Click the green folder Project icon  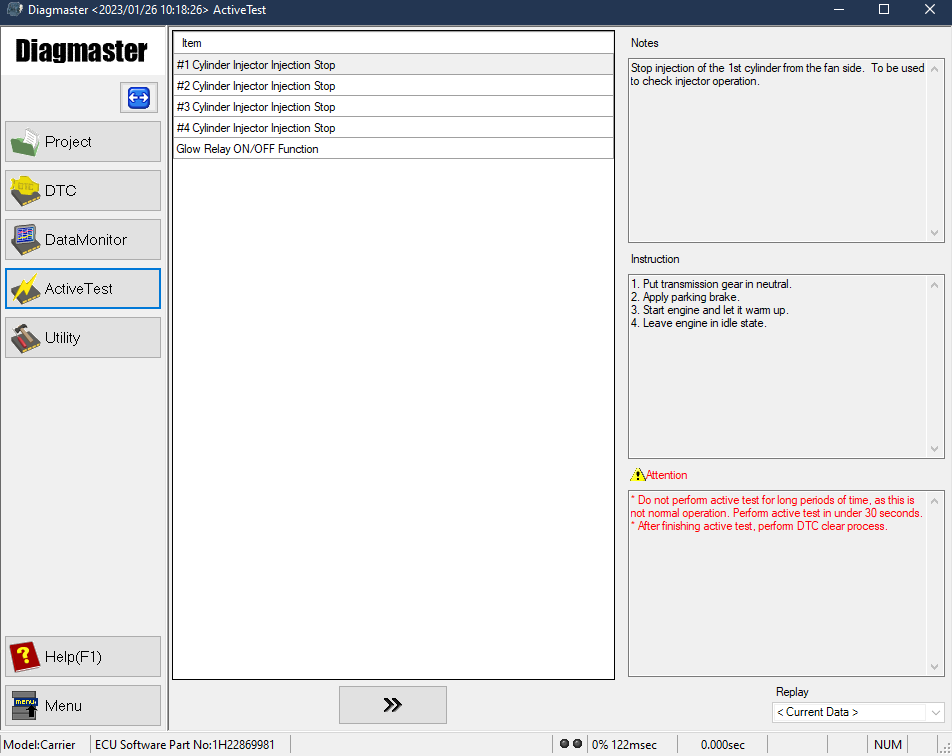(x=25, y=142)
